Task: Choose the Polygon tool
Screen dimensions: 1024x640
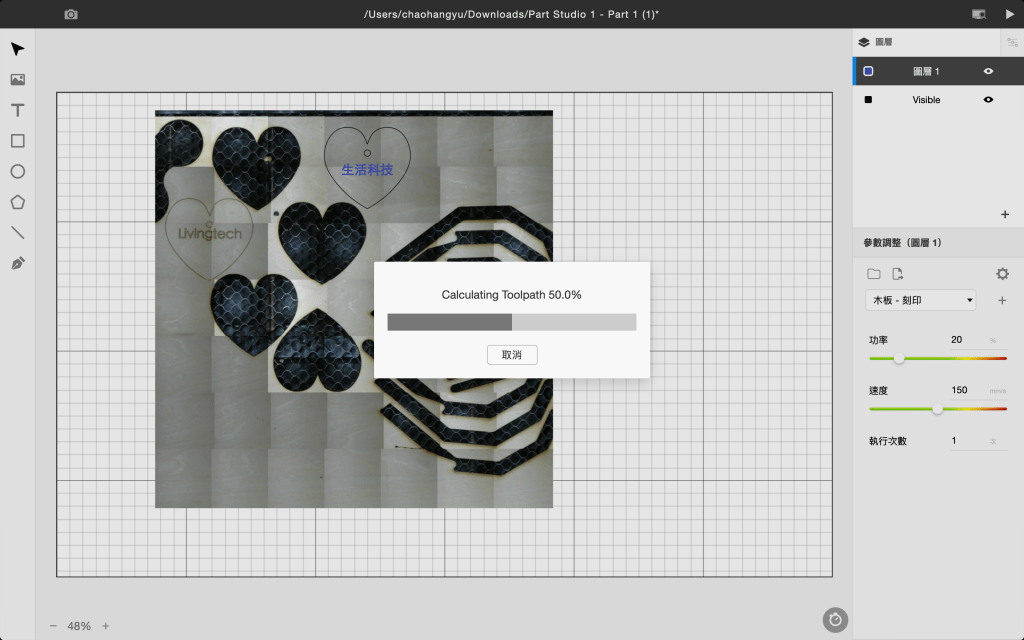Action: pyautogui.click(x=17, y=202)
